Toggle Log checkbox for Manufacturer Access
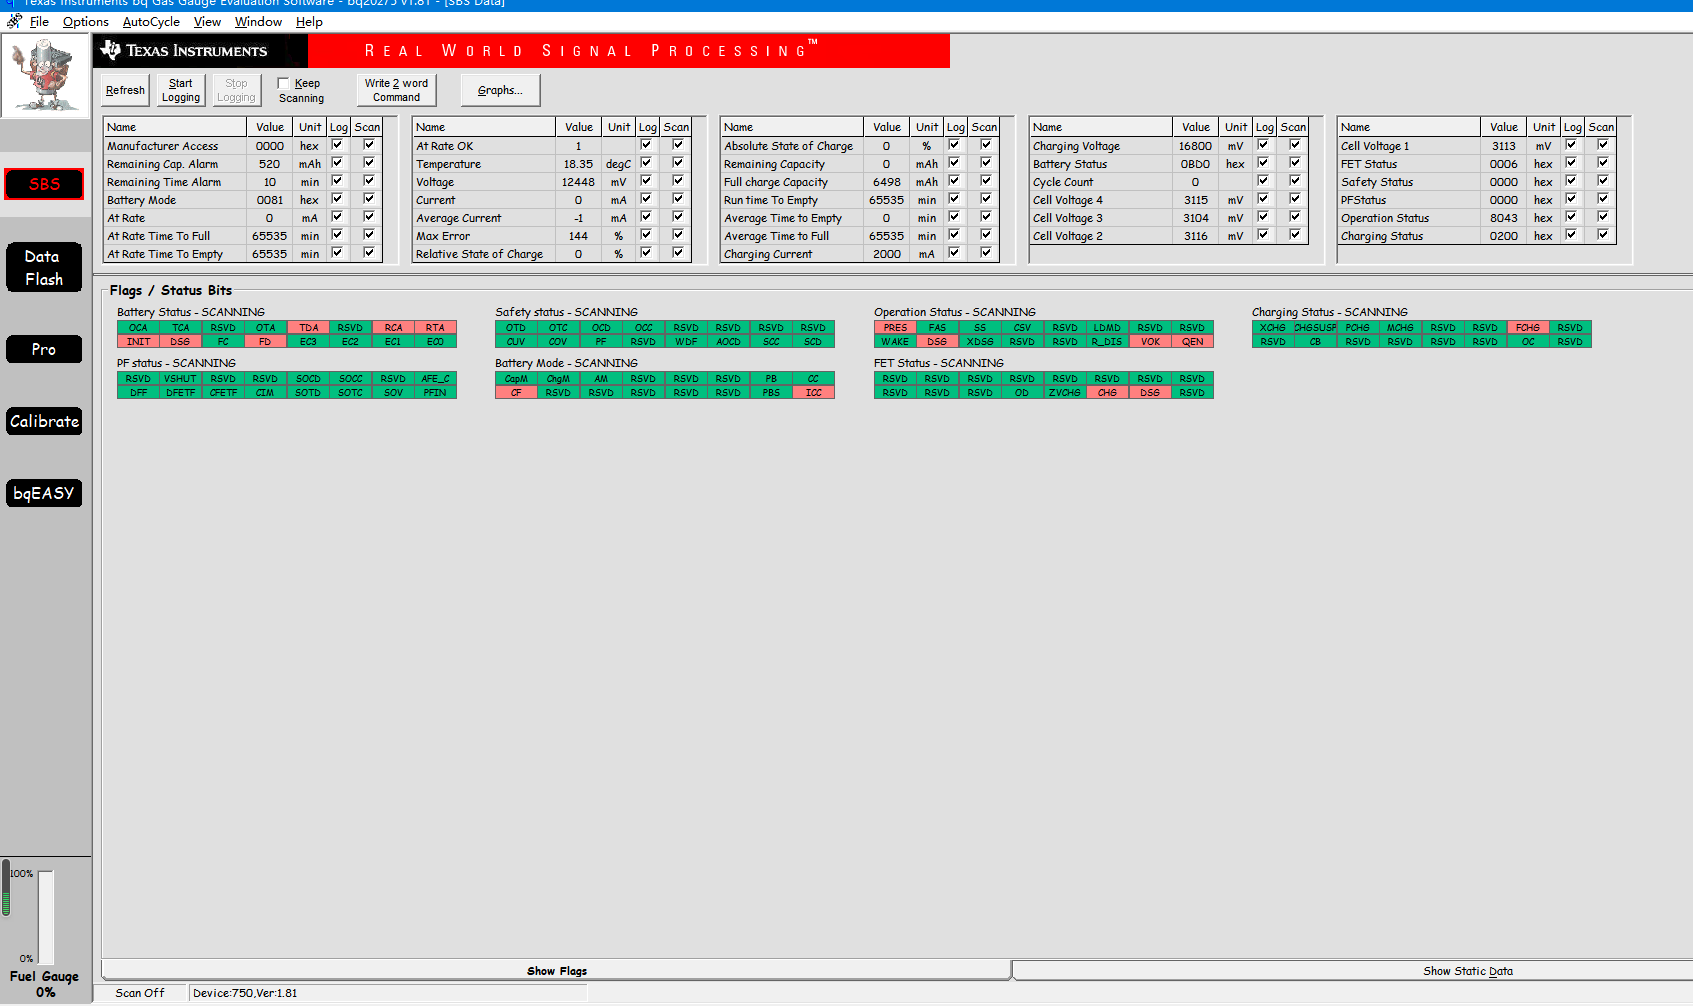This screenshot has width=1693, height=1006. coord(337,145)
